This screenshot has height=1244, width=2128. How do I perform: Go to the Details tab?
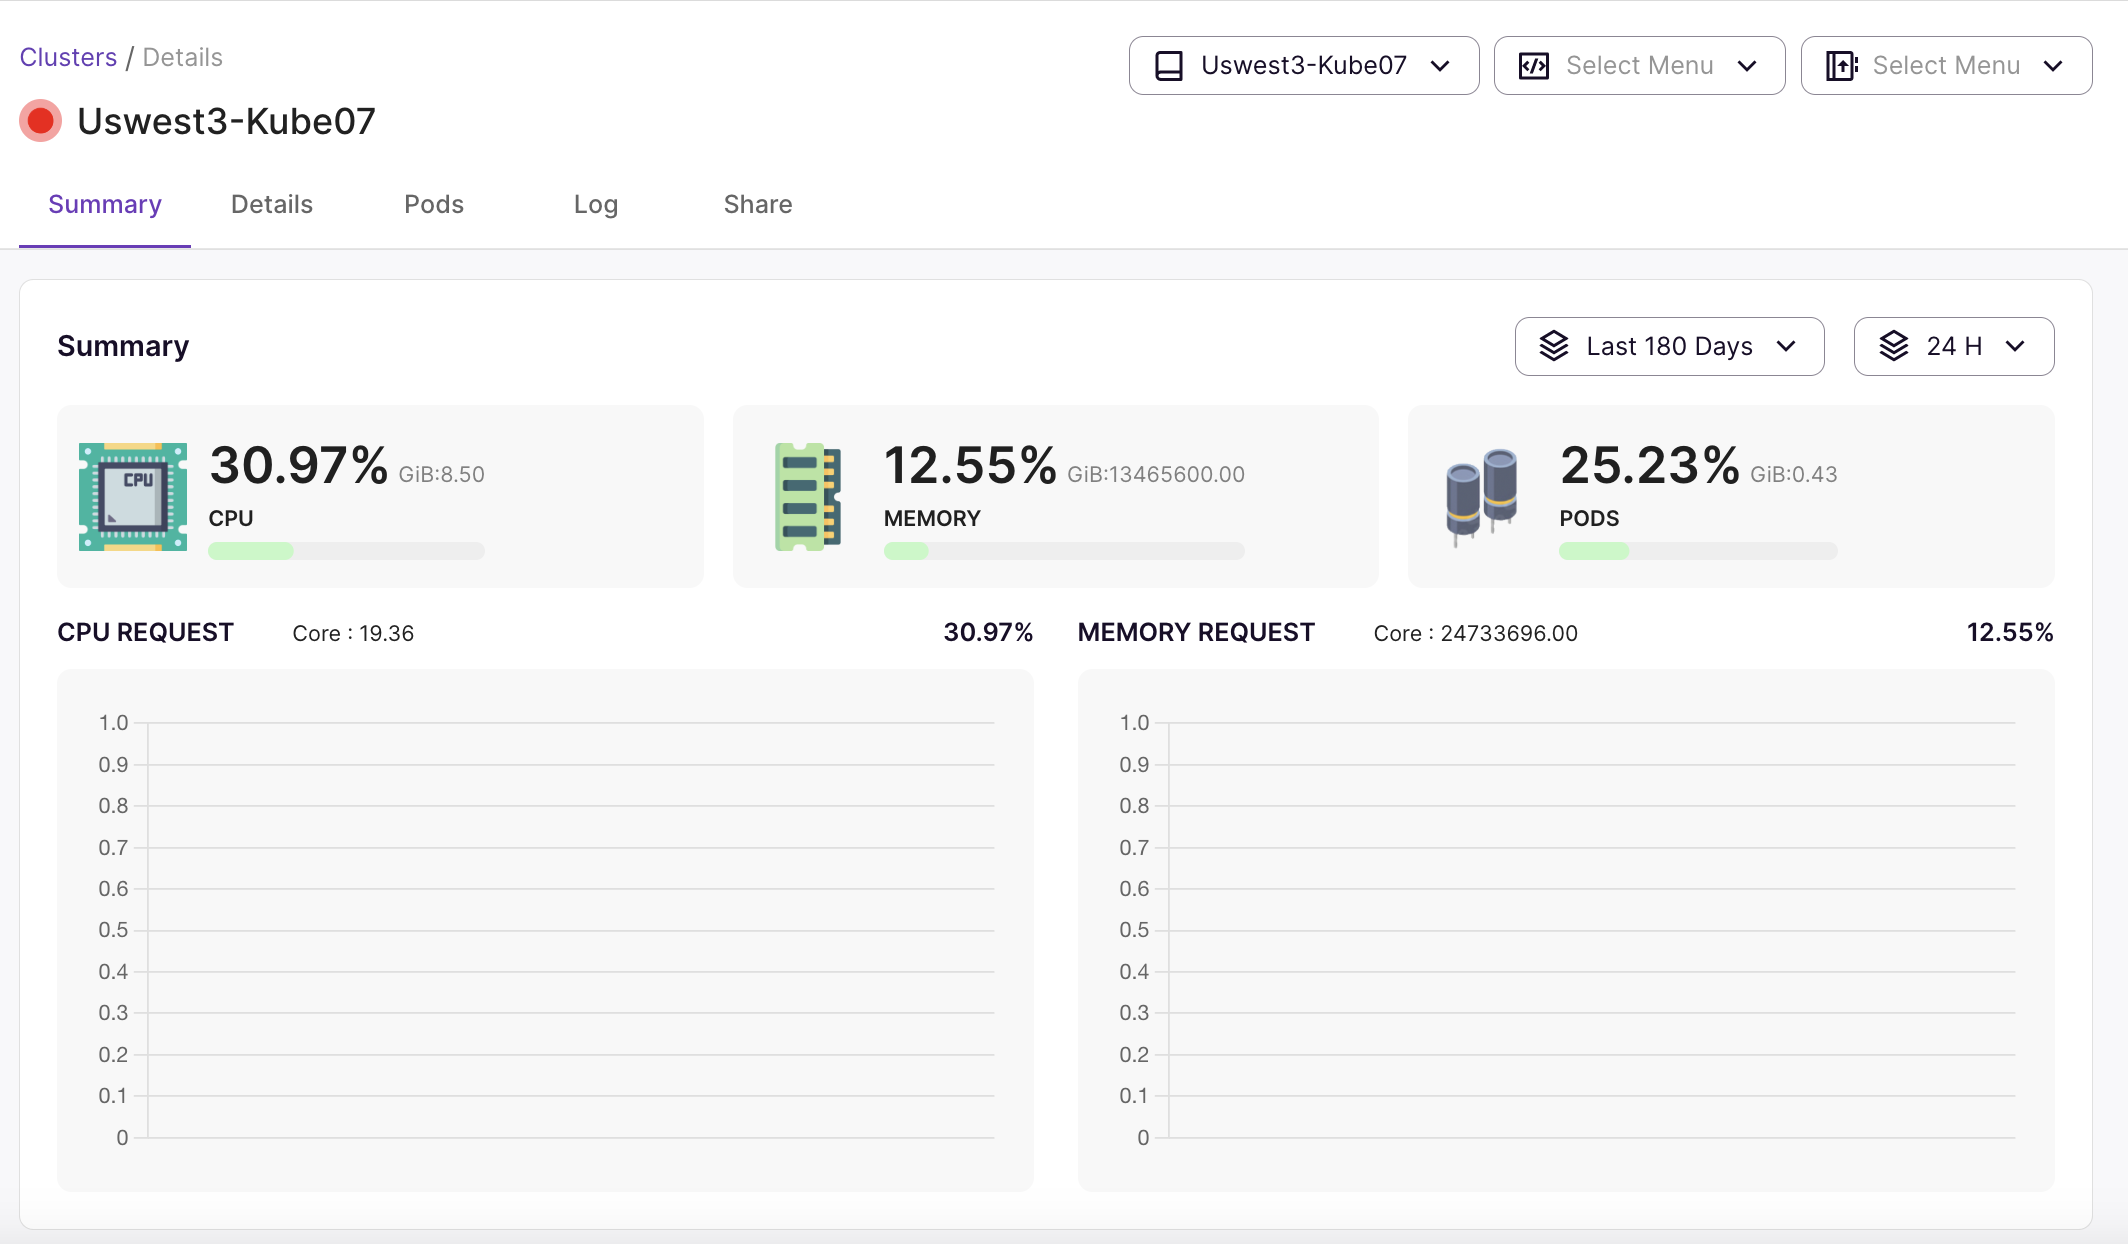click(272, 205)
